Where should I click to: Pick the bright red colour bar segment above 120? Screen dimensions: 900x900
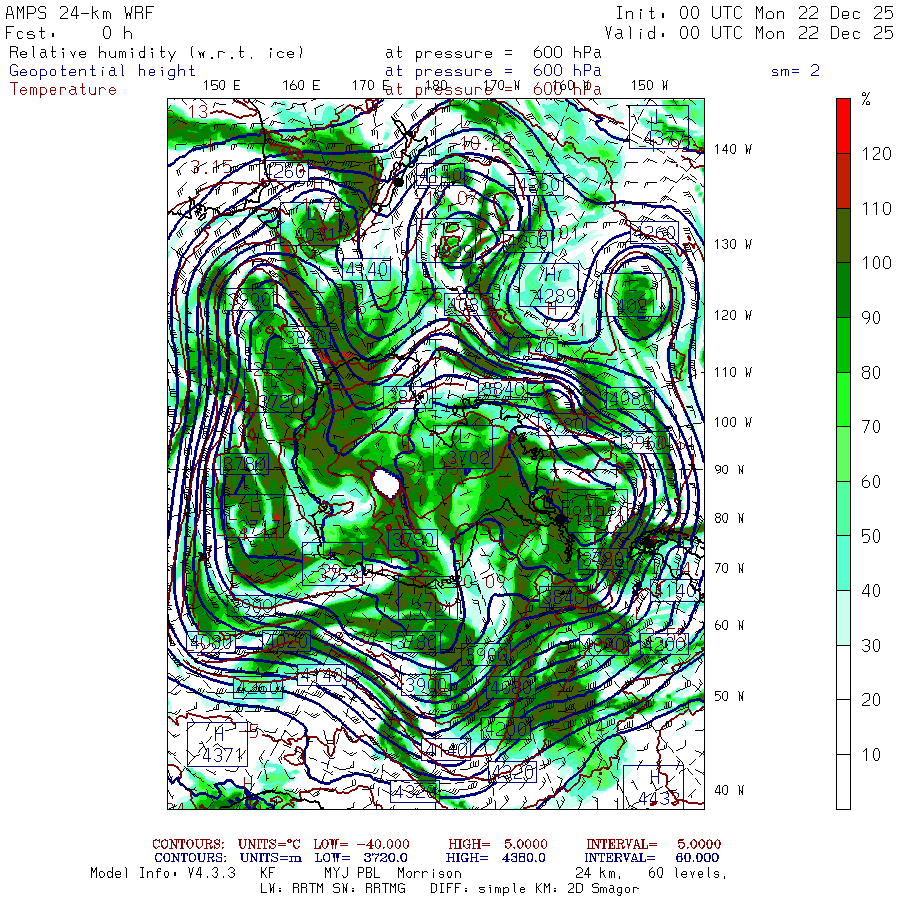point(843,126)
